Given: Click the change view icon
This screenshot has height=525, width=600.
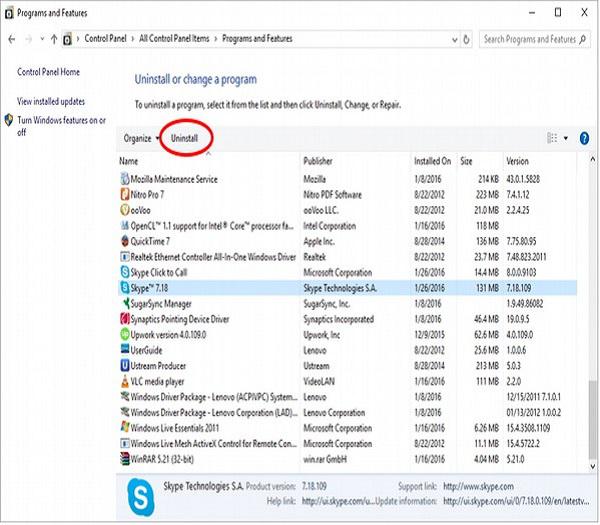Looking at the screenshot, I should click(552, 138).
